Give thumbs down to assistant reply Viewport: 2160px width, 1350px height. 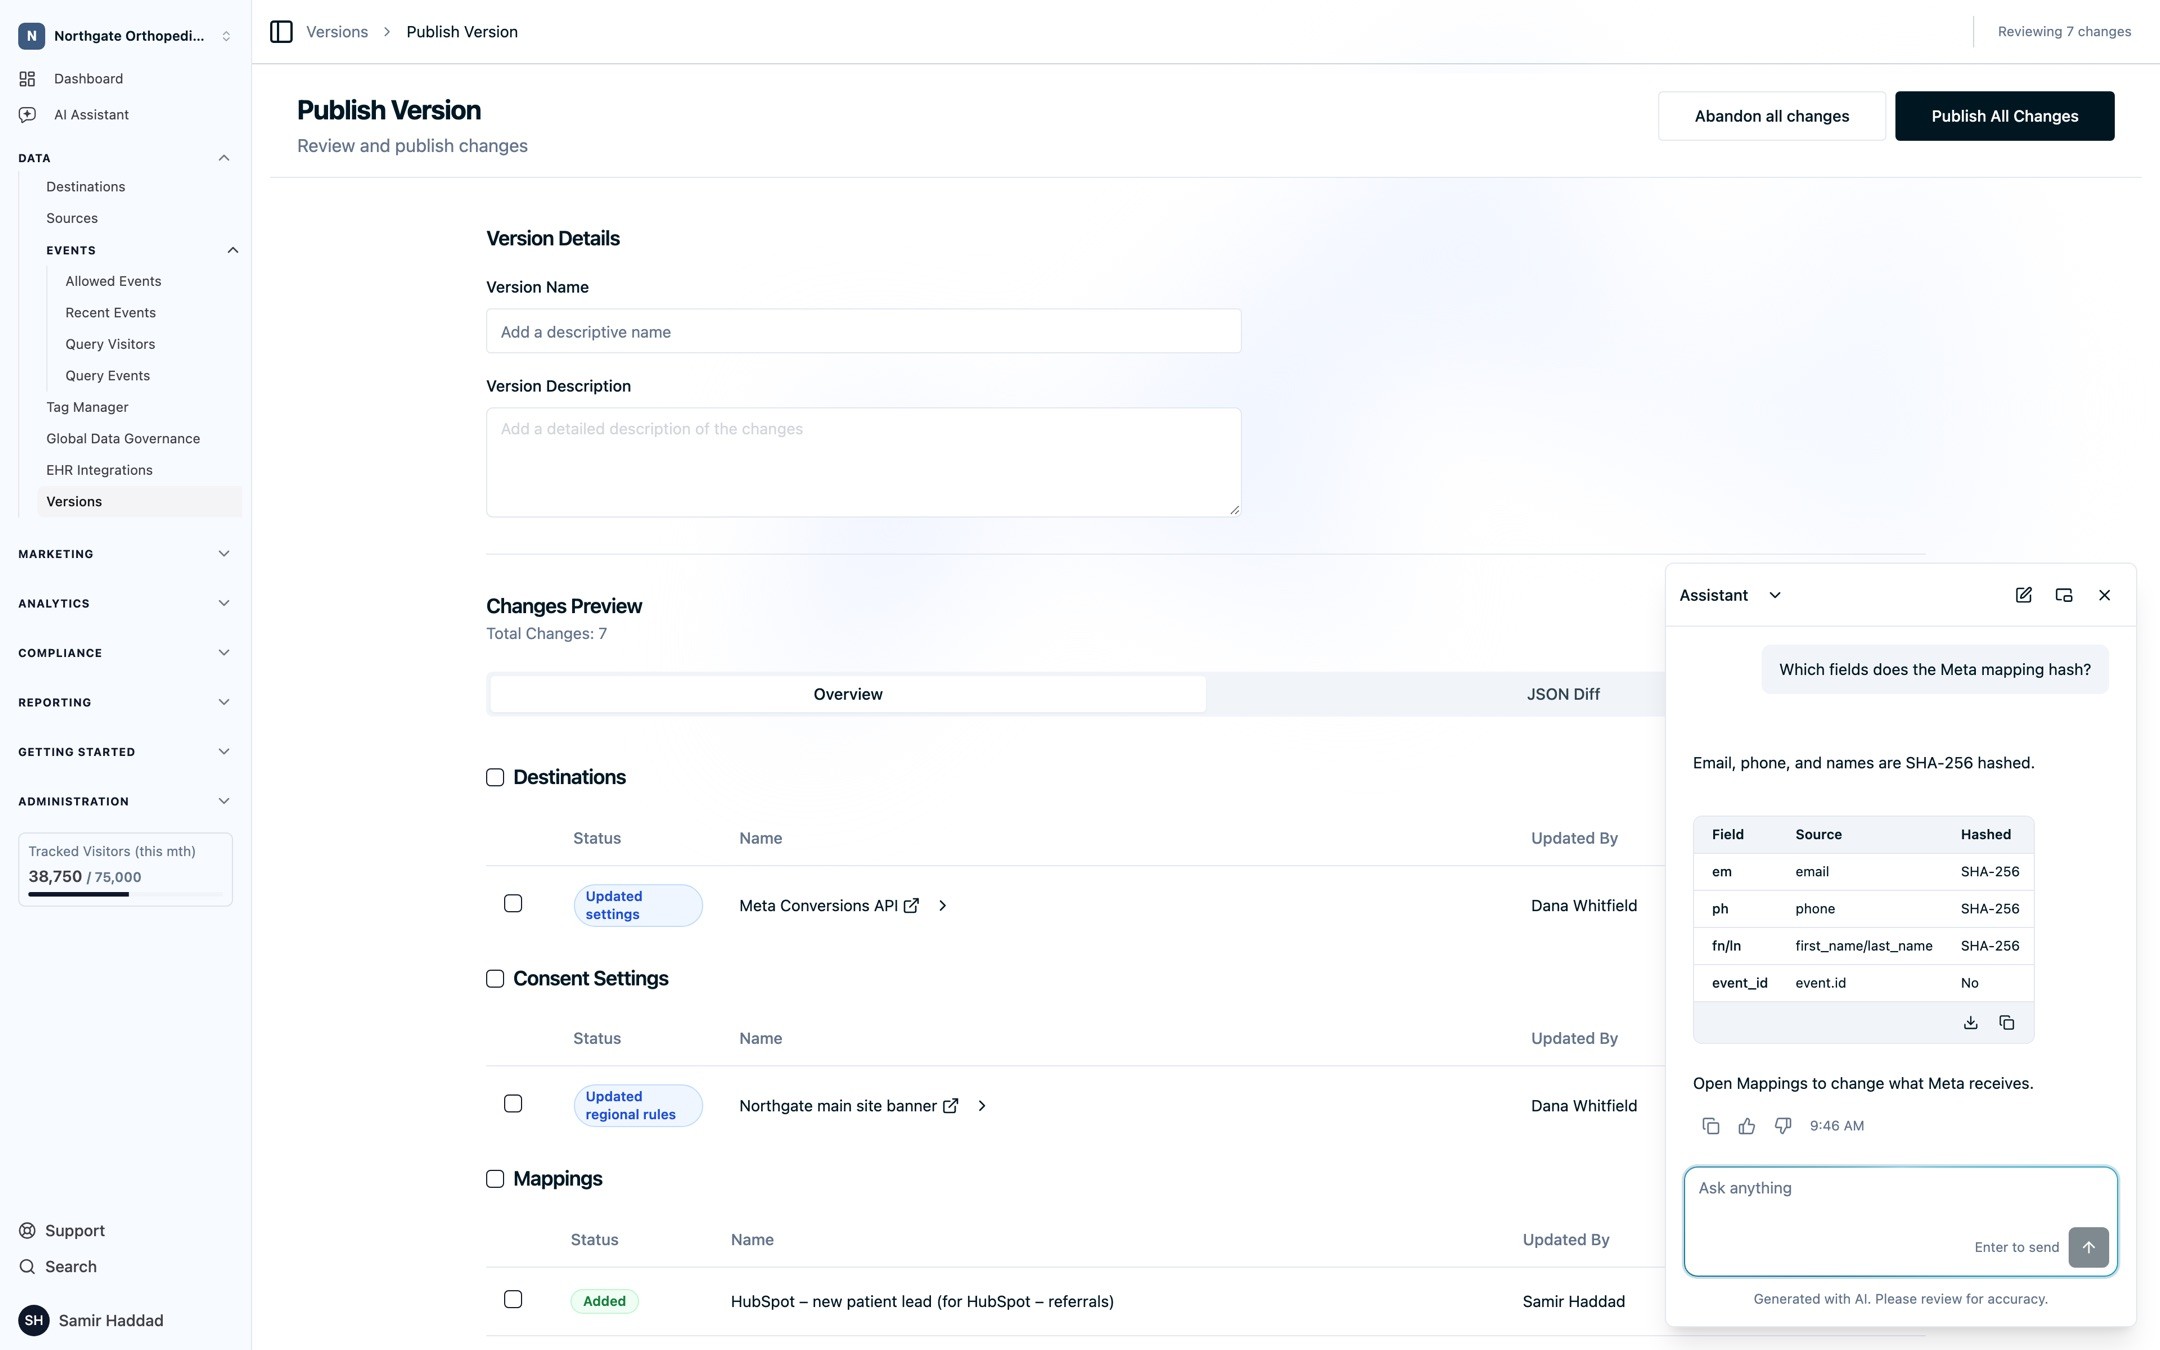click(1783, 1126)
